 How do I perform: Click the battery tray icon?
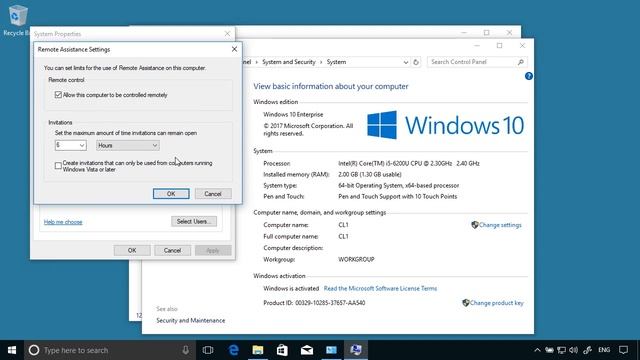[x=549, y=350]
